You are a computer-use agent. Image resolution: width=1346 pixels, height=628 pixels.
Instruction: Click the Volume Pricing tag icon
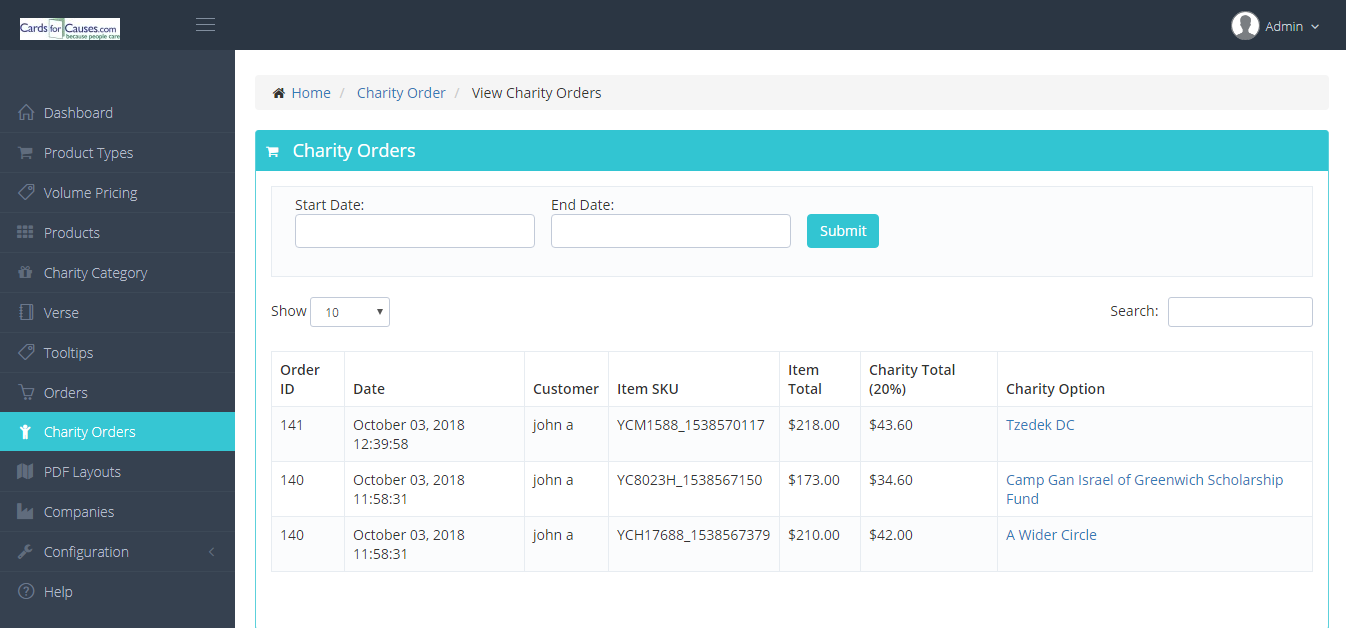[x=26, y=192]
